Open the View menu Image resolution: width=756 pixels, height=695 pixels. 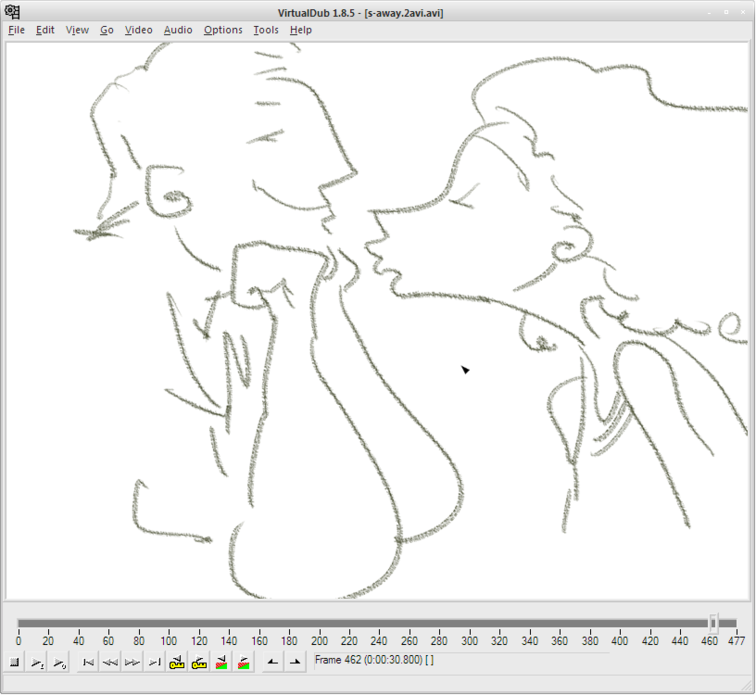[77, 30]
